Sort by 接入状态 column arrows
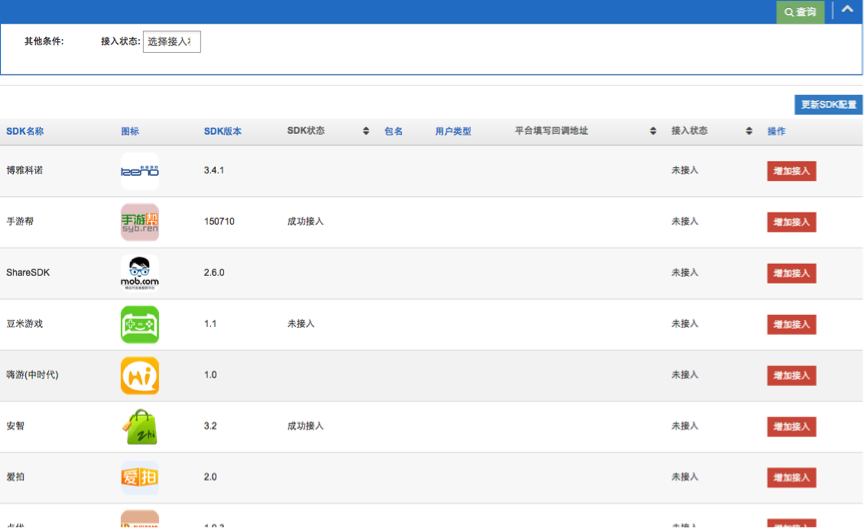 tap(749, 131)
